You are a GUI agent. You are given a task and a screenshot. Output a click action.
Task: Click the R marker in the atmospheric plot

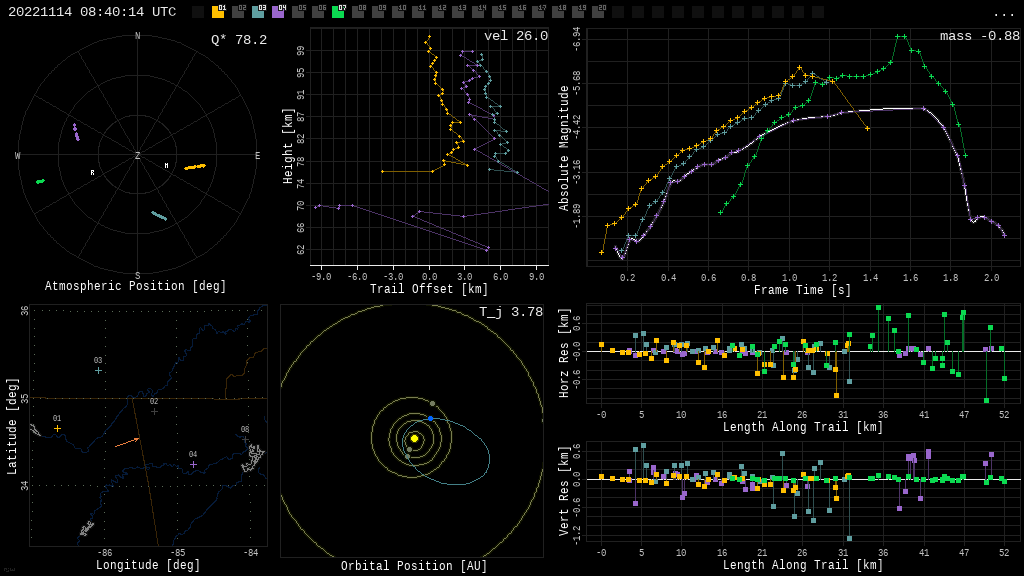pyautogui.click(x=92, y=173)
